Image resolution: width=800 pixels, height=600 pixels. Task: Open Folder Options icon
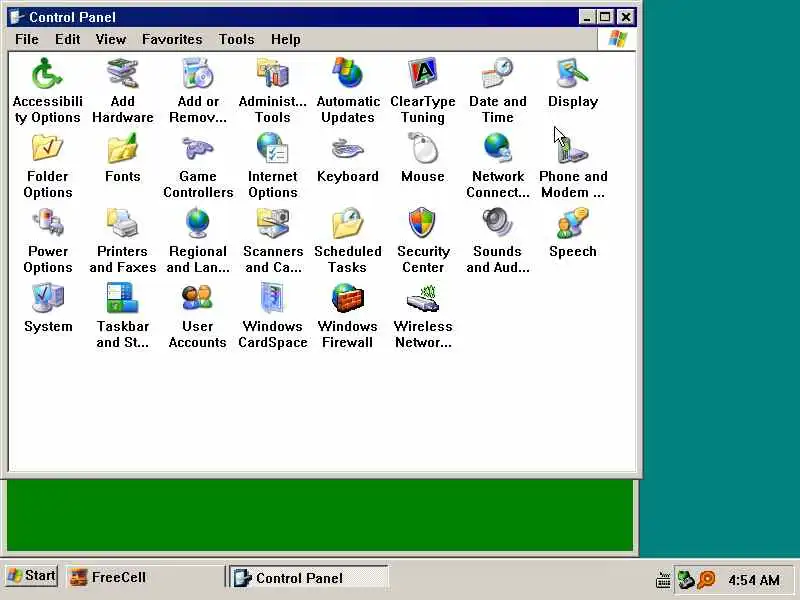click(x=47, y=148)
